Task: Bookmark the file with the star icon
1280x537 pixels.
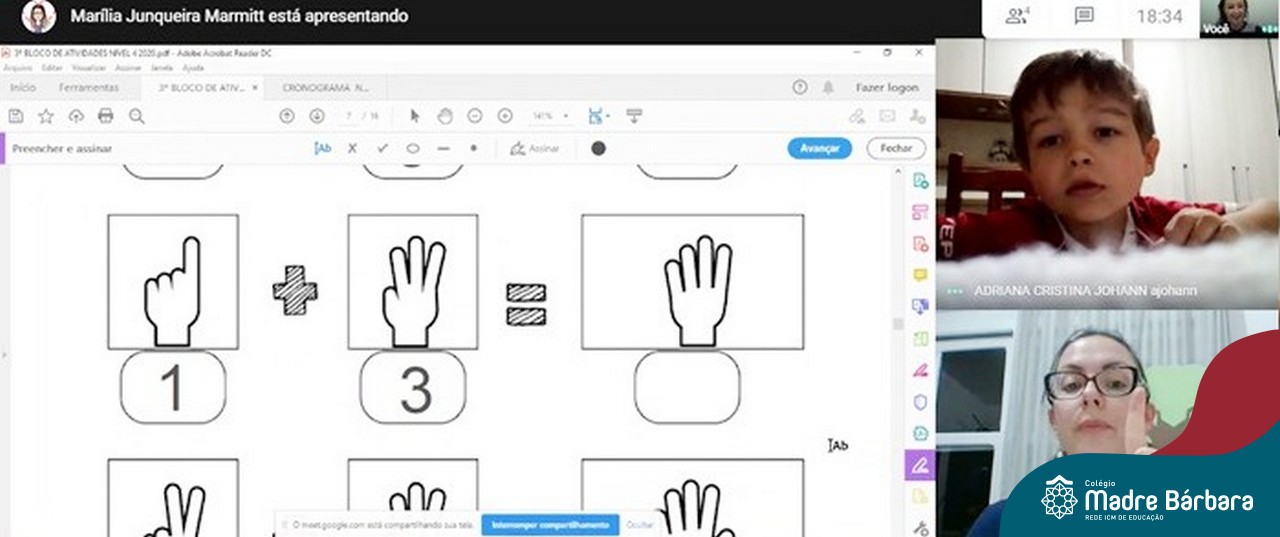Action: coord(46,116)
